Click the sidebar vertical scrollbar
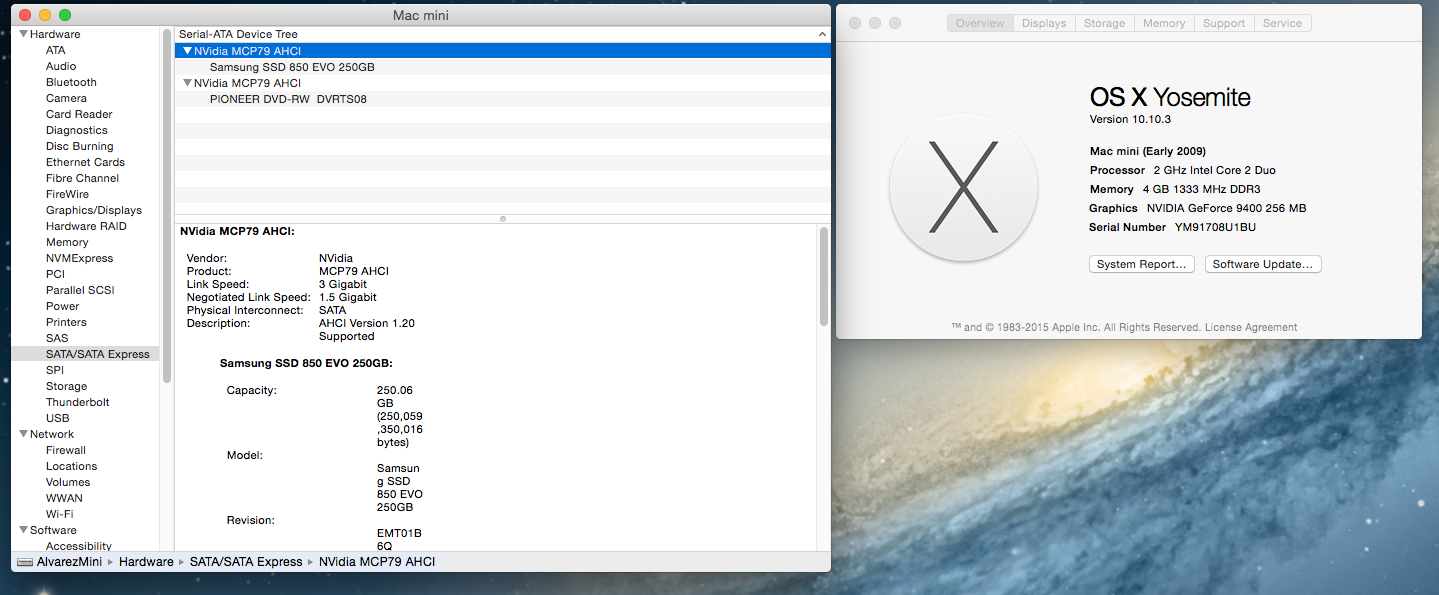The height and width of the screenshot is (595, 1439). pyautogui.click(x=167, y=206)
